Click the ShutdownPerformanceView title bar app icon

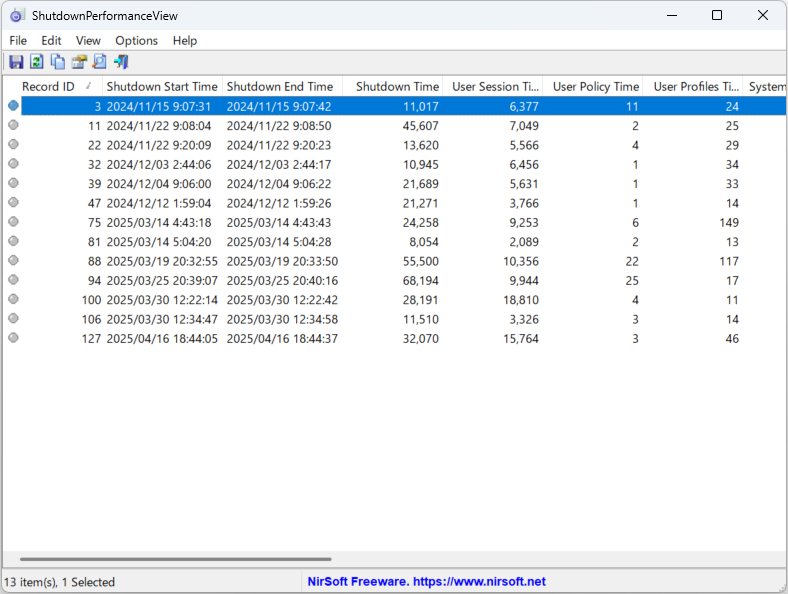click(17, 16)
